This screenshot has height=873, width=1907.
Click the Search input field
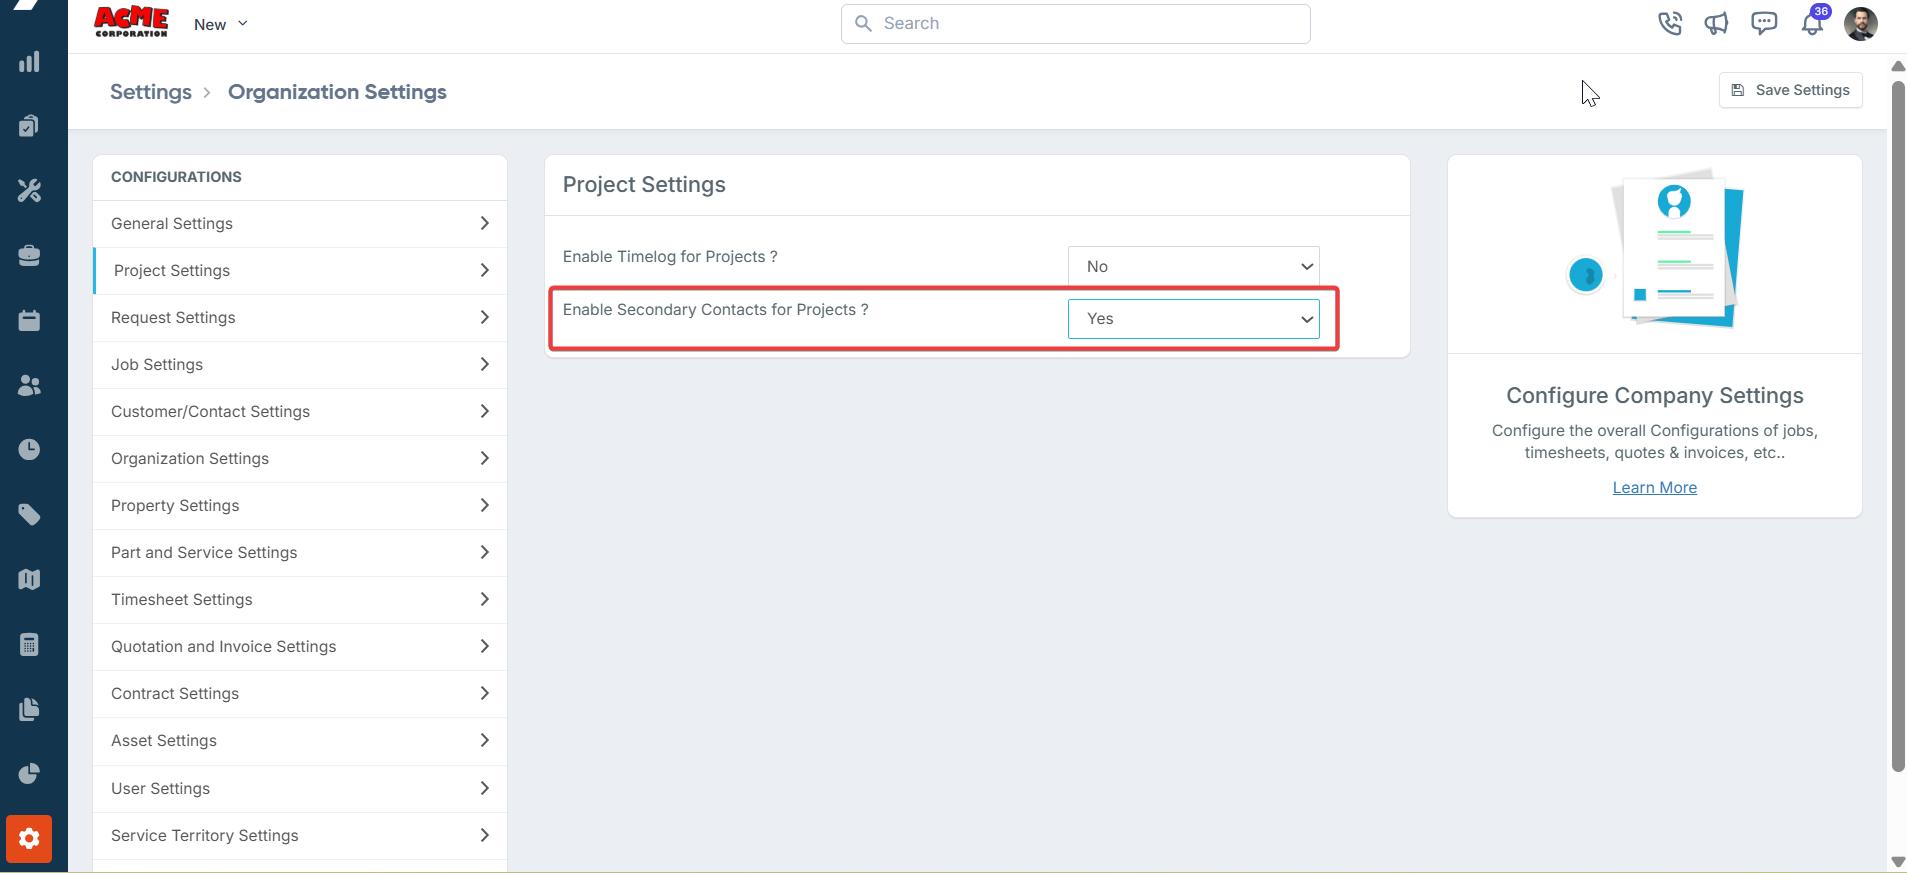pos(1075,24)
